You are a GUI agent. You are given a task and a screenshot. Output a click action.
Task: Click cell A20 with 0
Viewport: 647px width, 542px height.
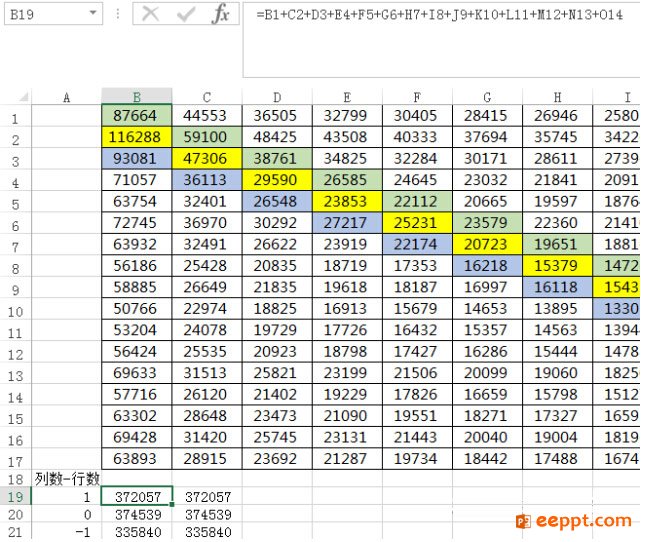[x=67, y=514]
